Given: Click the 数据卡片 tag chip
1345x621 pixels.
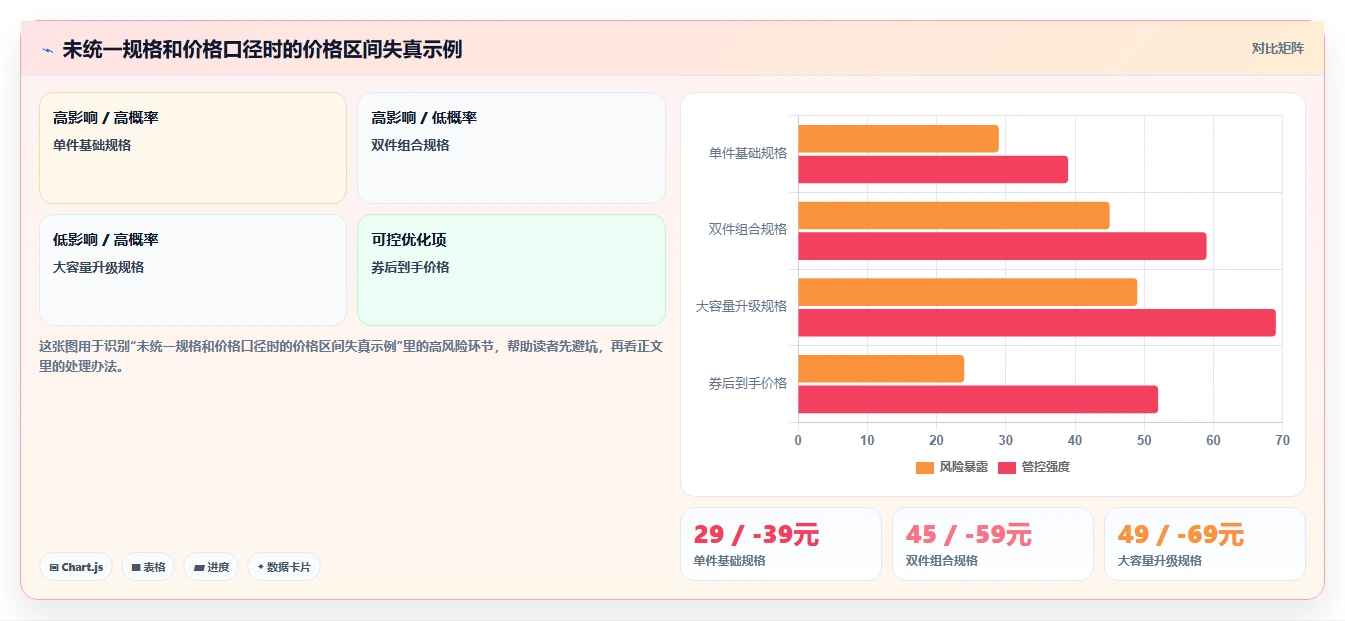Looking at the screenshot, I should [284, 567].
